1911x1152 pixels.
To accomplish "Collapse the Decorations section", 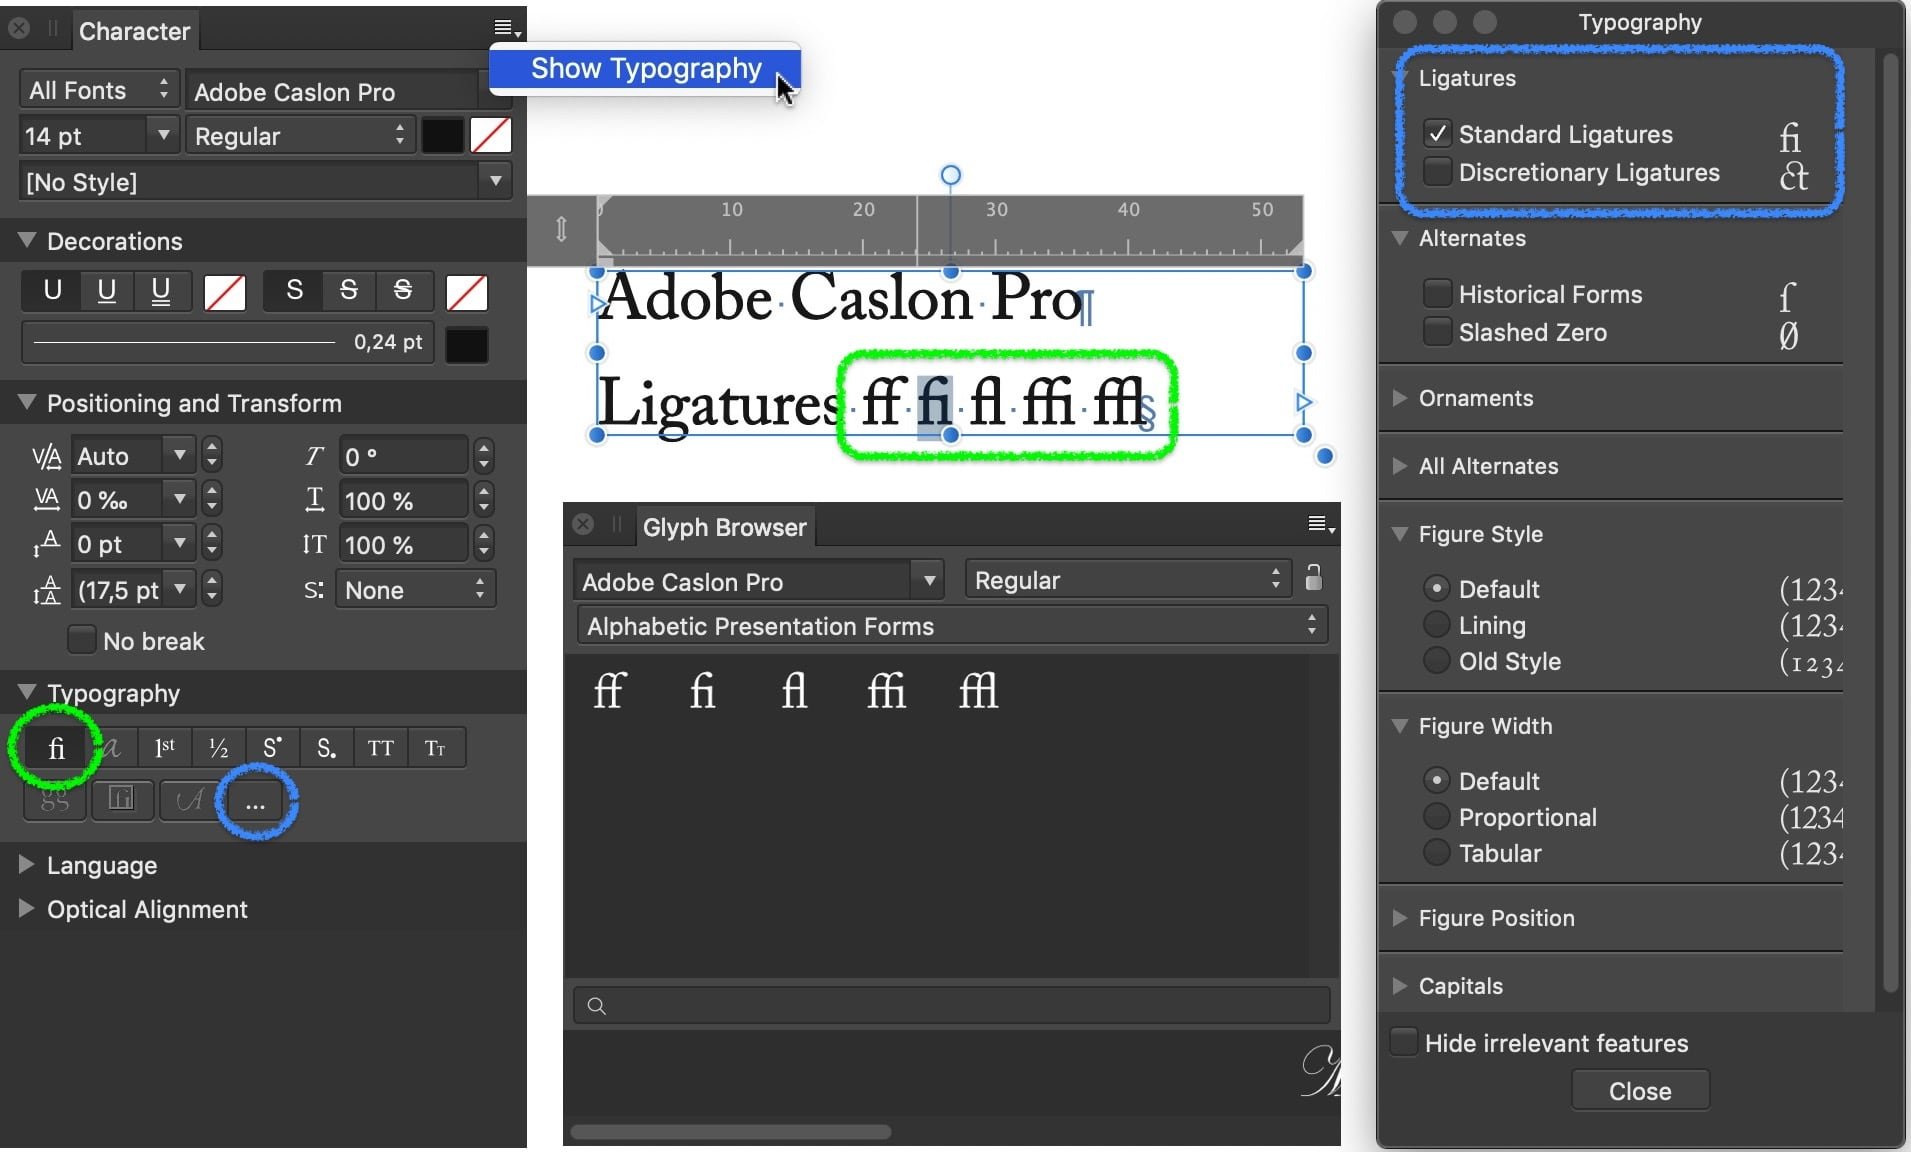I will pos(27,241).
